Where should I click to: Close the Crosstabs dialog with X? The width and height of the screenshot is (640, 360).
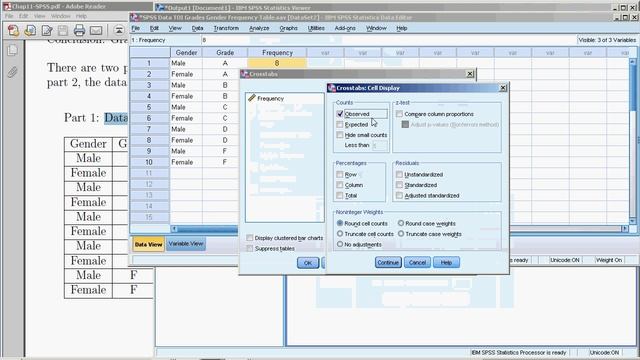tap(470, 74)
